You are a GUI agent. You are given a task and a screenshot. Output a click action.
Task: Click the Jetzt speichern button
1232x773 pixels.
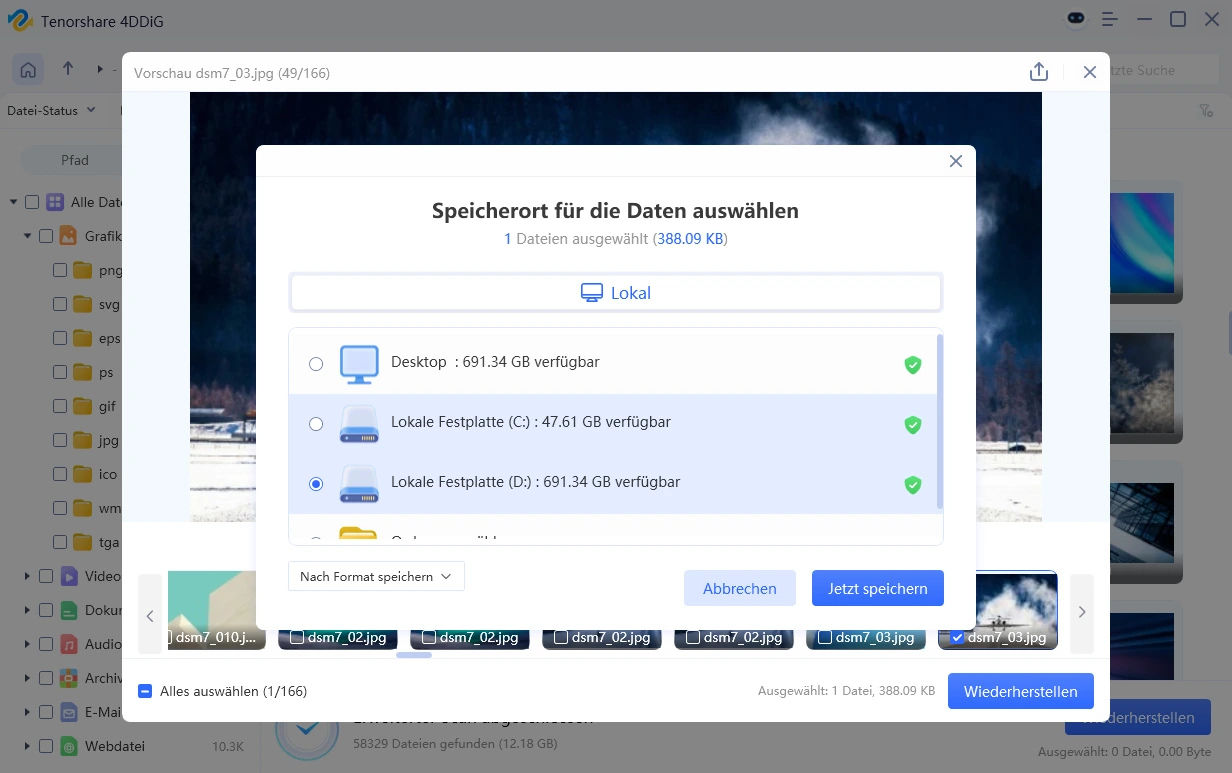tap(877, 588)
